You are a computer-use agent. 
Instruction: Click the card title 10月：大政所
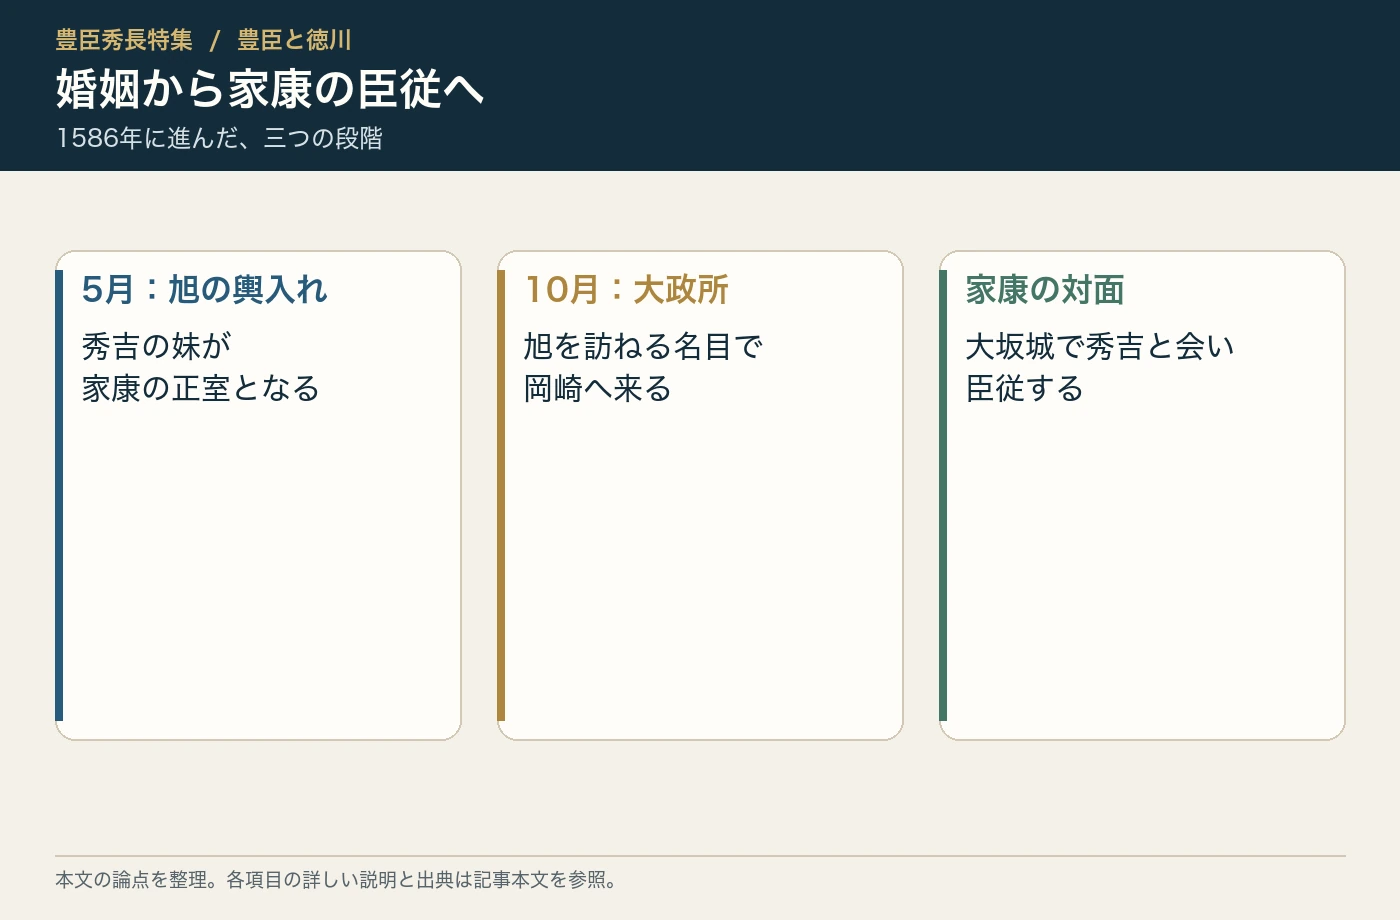pyautogui.click(x=627, y=290)
